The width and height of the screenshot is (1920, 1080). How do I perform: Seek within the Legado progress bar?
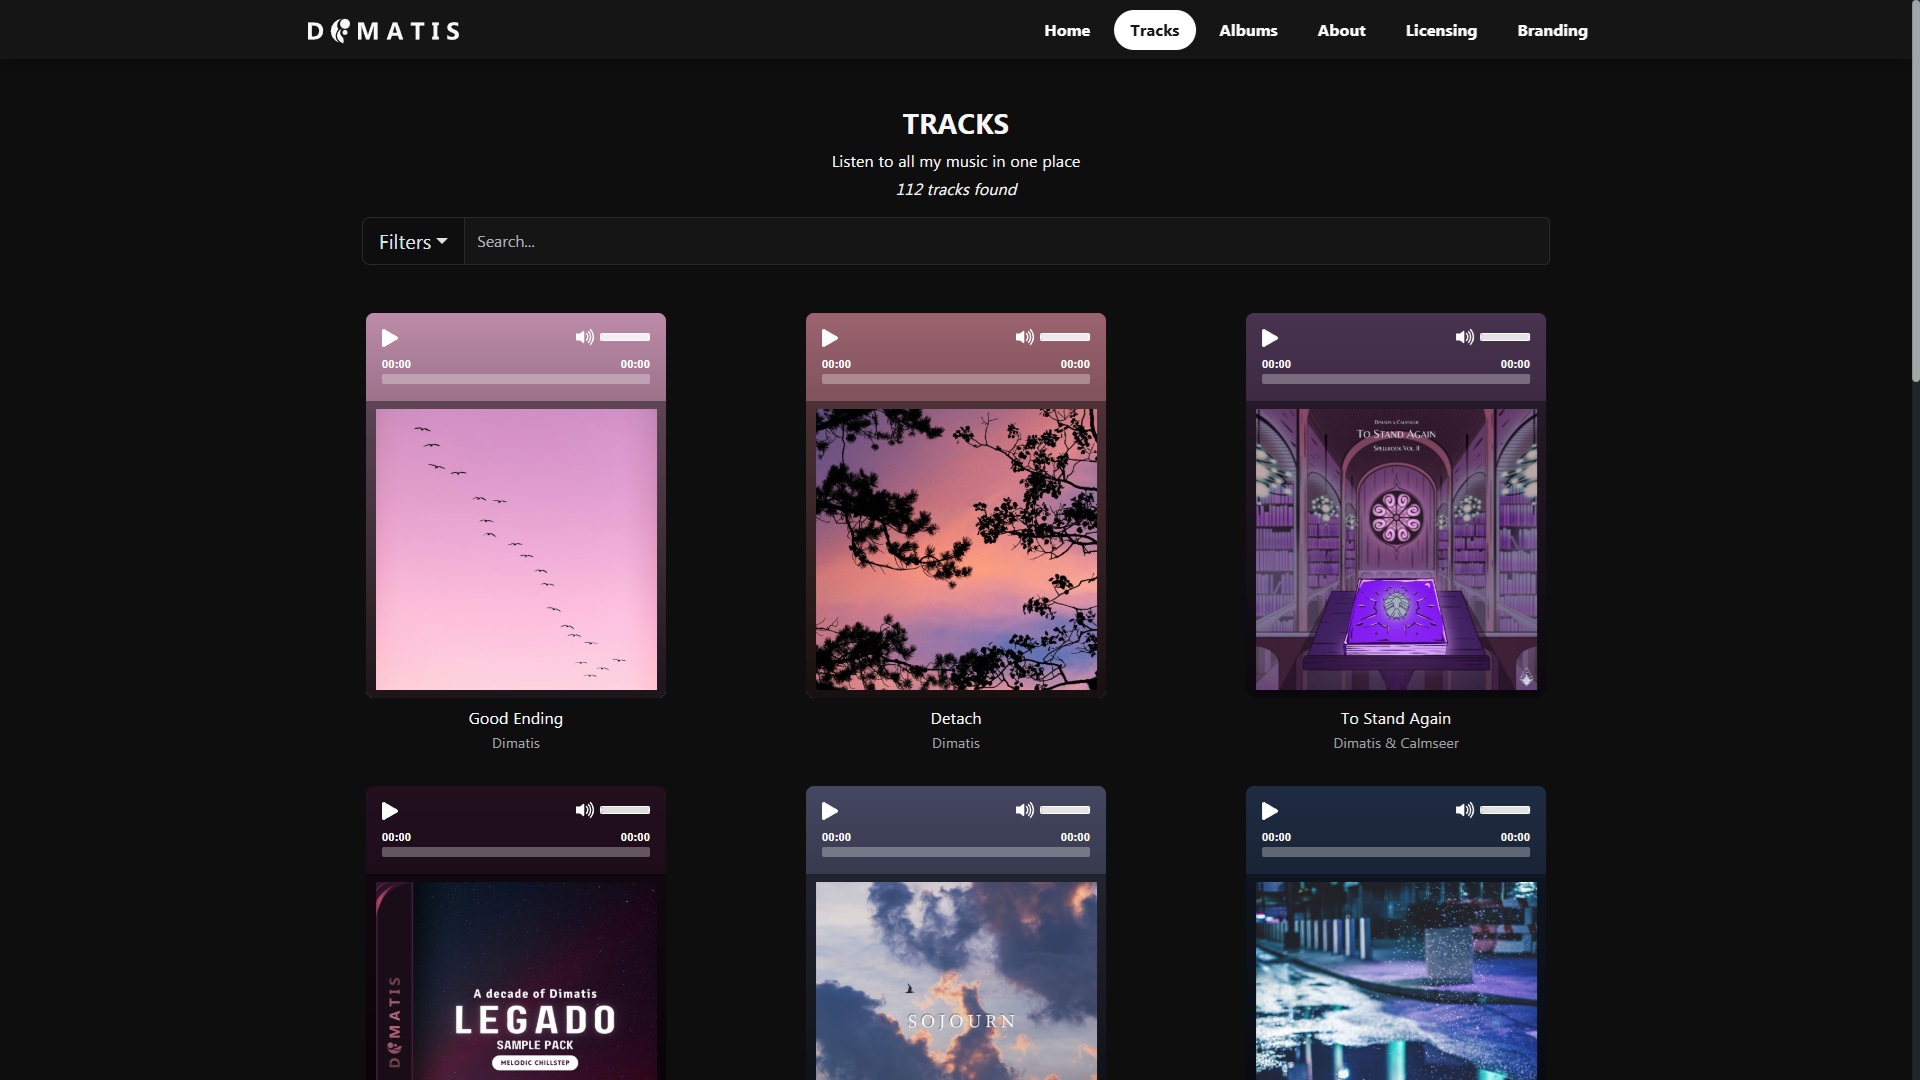(x=516, y=852)
